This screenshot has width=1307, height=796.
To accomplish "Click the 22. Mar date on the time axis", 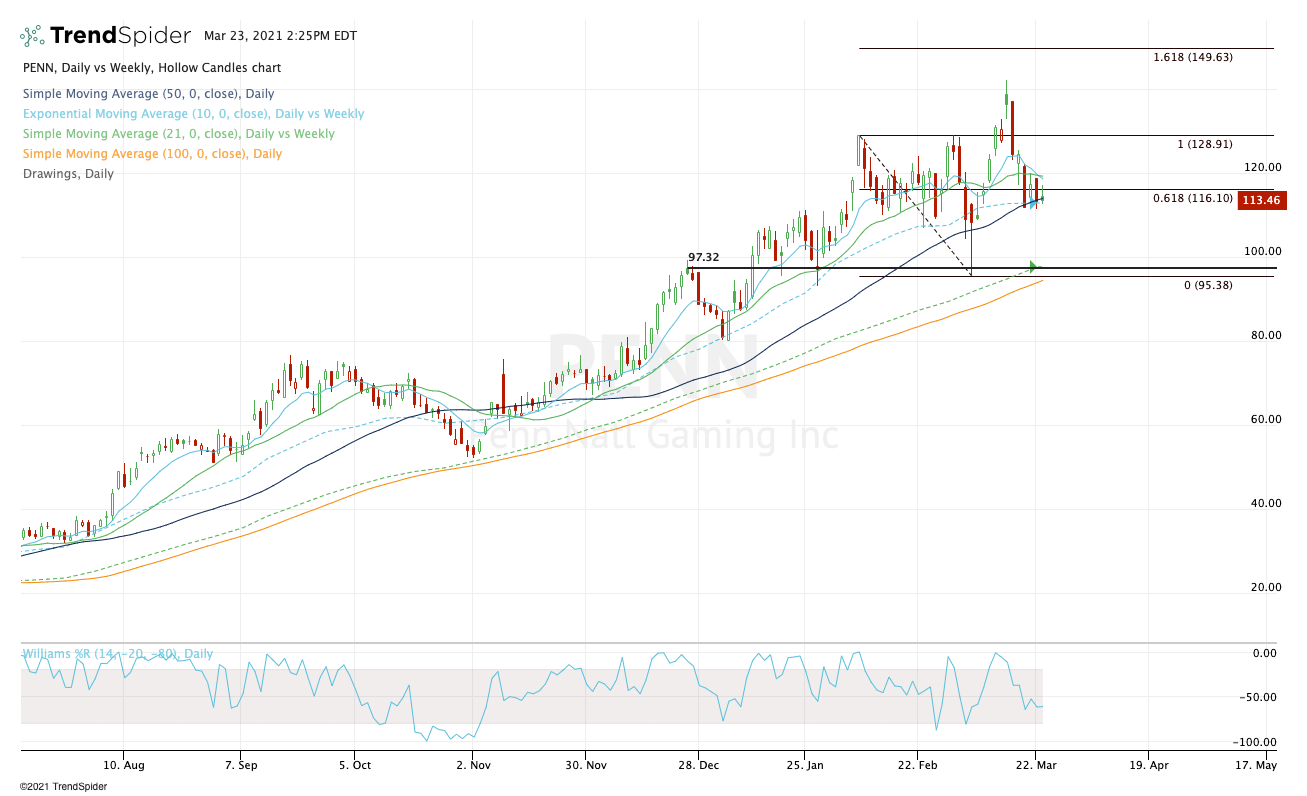I will [x=1035, y=765].
